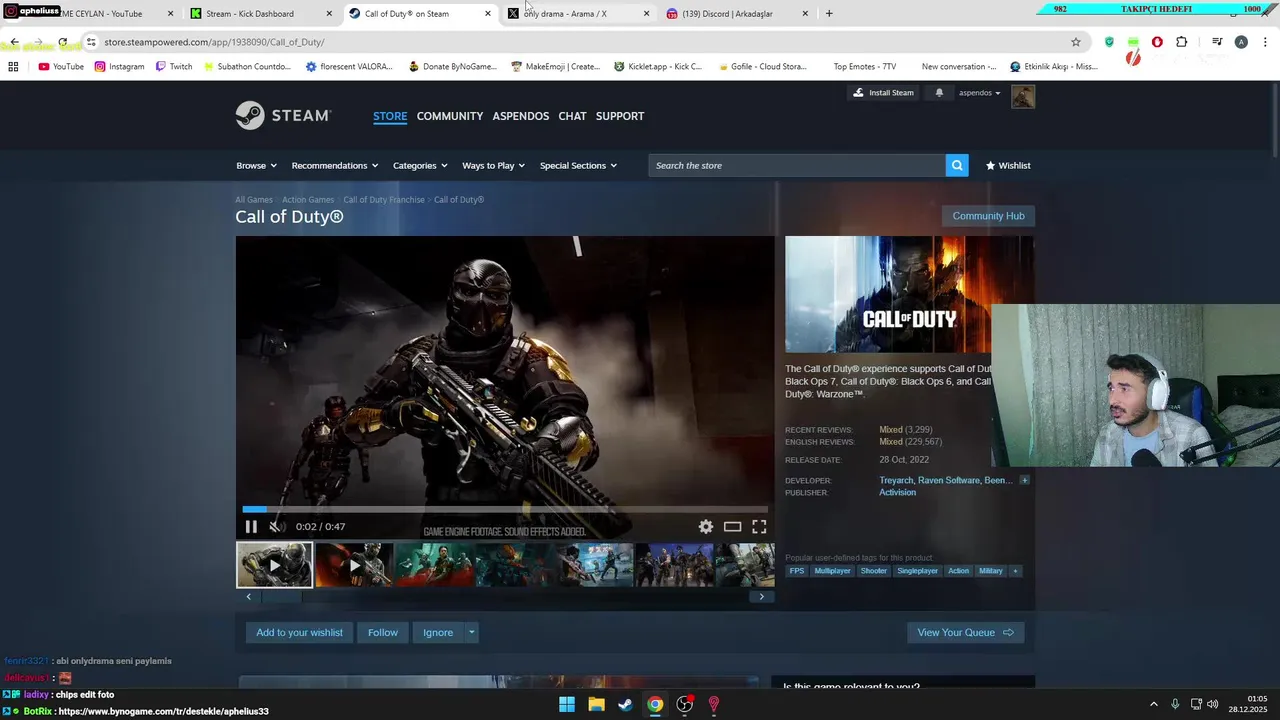Open the Action Games breadcrumb link
This screenshot has width=1280, height=720.
click(x=308, y=200)
